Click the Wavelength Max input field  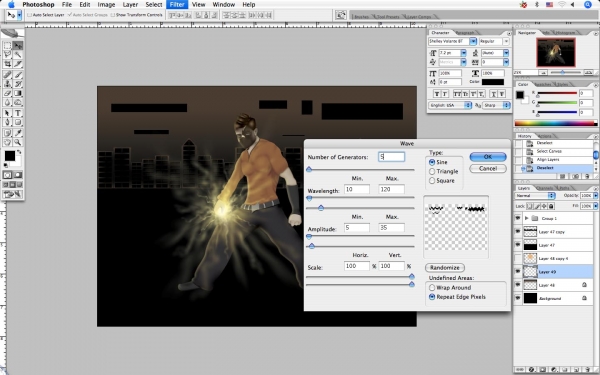391,189
